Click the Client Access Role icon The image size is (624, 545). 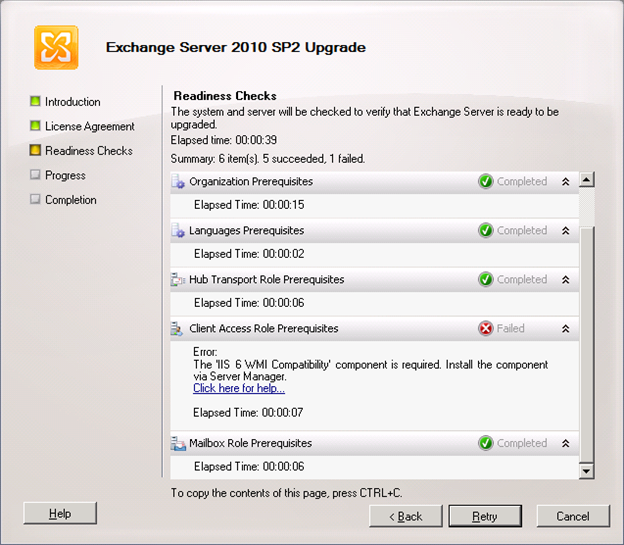[178, 328]
